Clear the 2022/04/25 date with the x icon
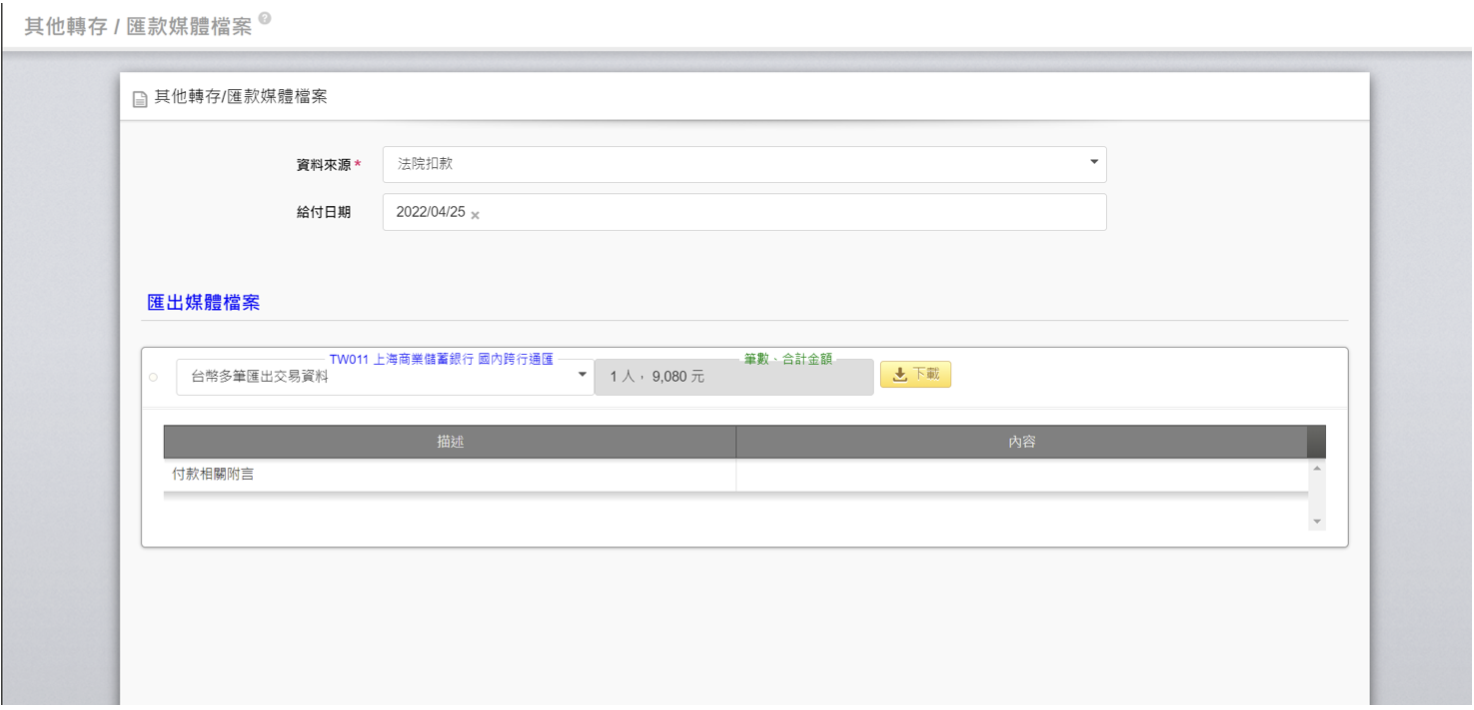The height and width of the screenshot is (710, 1474). pos(475,215)
